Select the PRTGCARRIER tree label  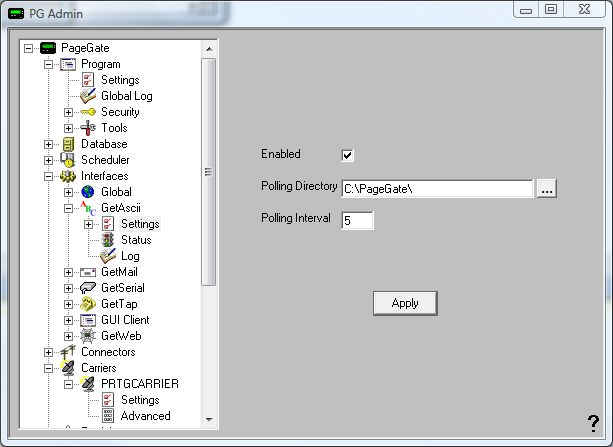[140, 384]
